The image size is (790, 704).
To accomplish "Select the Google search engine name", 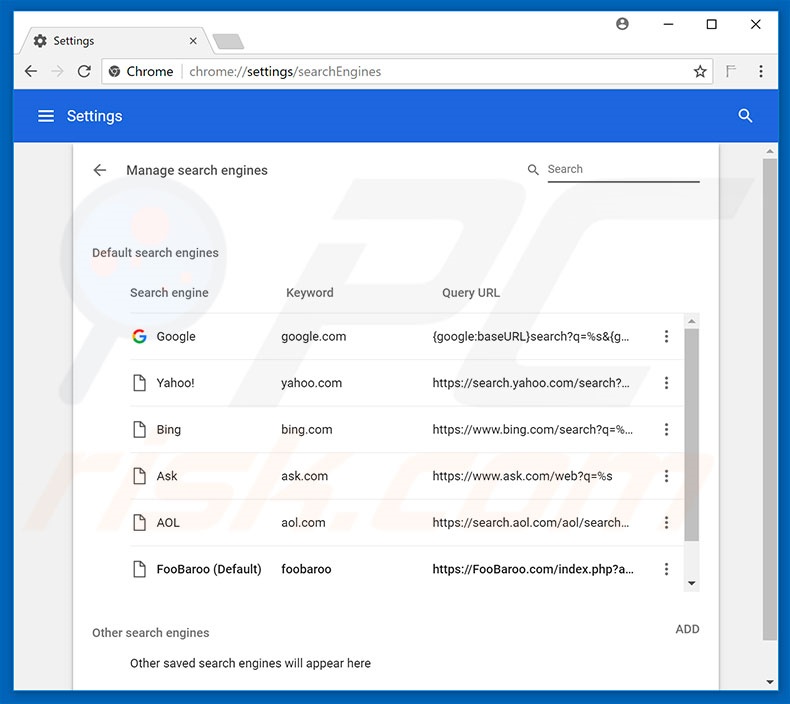I will tap(176, 336).
